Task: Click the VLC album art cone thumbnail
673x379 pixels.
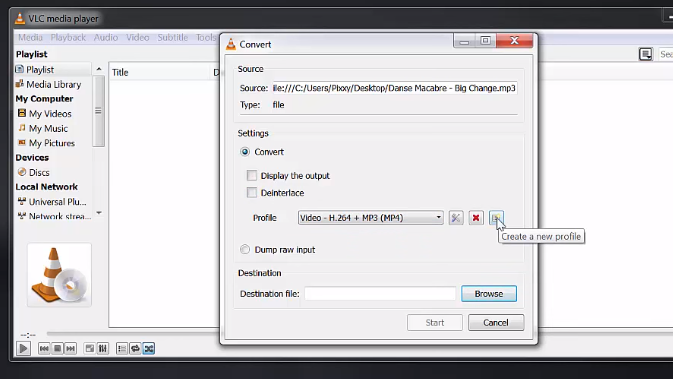Action: [x=59, y=275]
